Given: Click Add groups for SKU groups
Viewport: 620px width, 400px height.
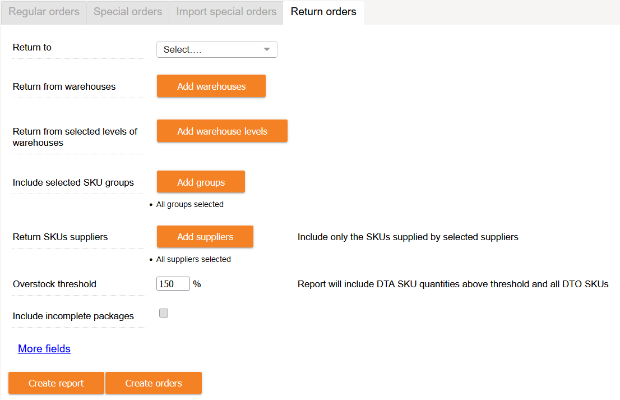Looking at the screenshot, I should 201,182.
